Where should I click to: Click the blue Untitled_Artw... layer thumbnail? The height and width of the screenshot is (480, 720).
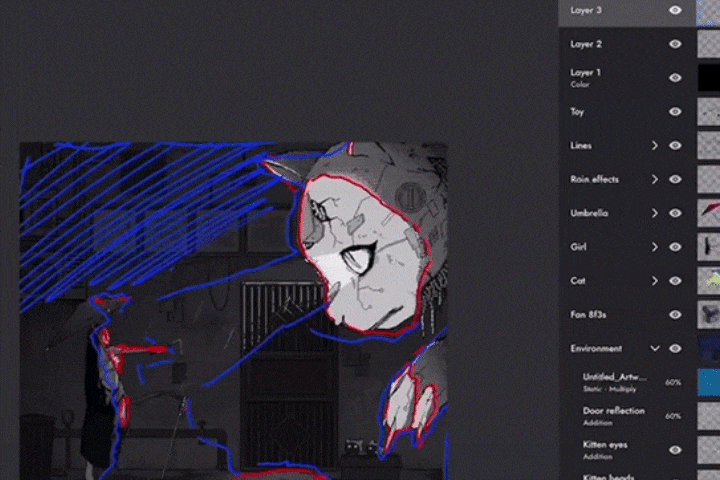709,382
